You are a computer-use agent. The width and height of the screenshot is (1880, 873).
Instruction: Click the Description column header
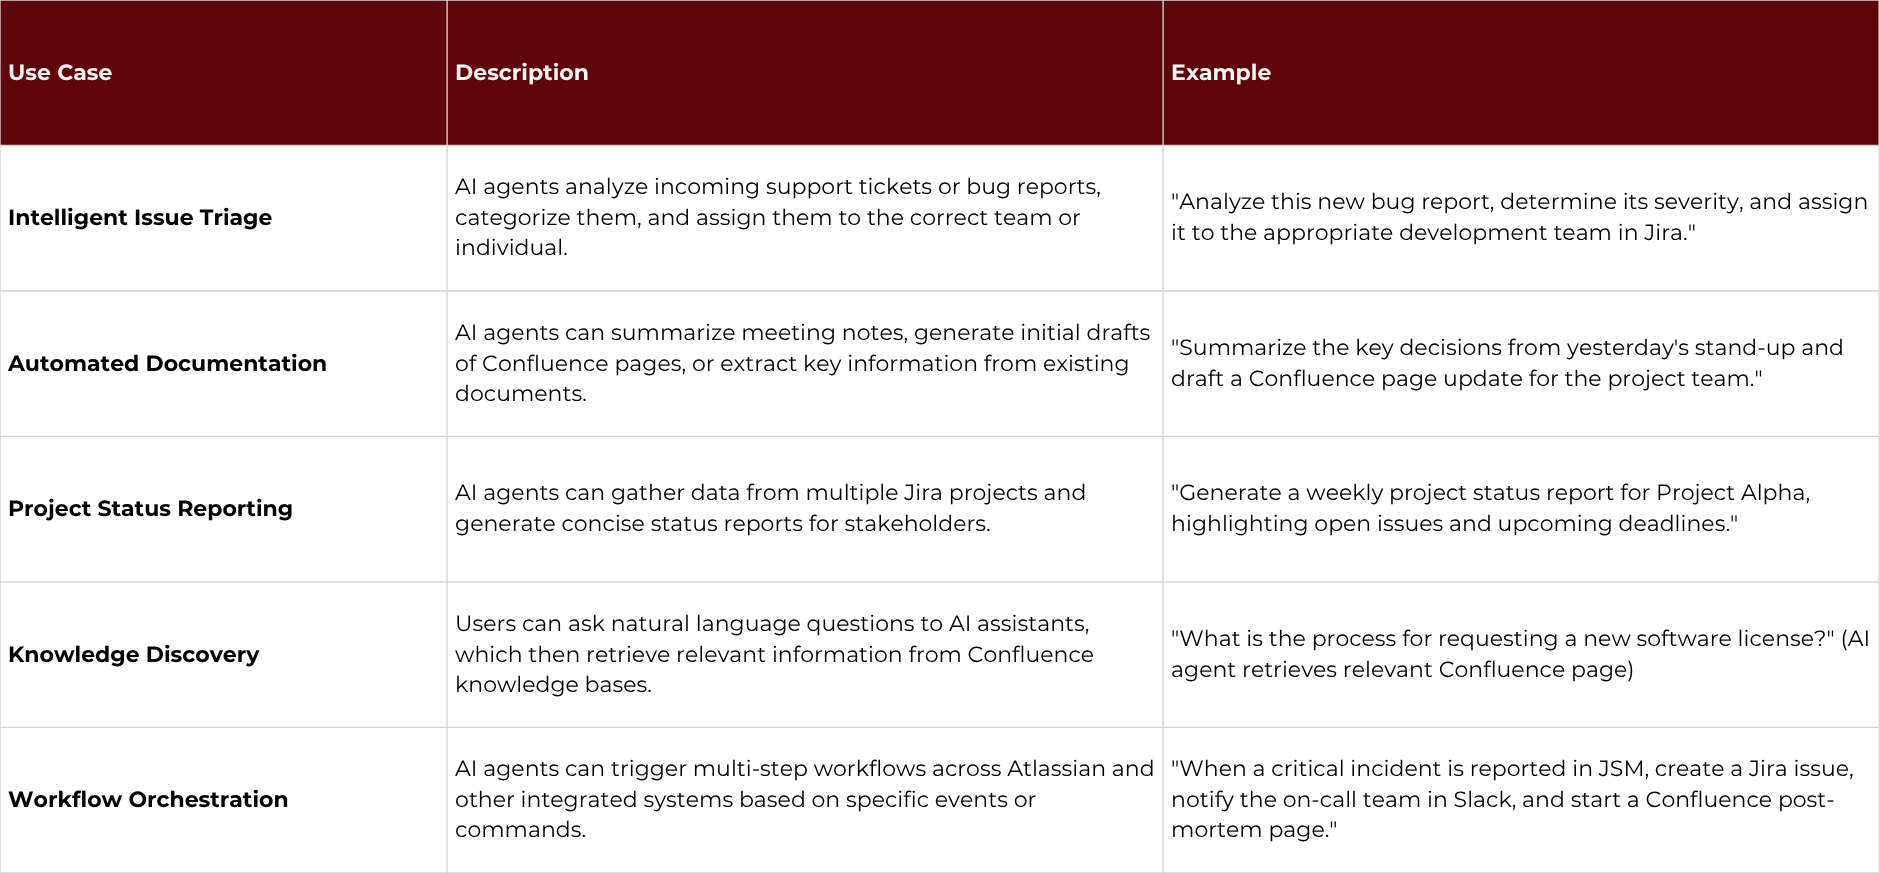521,73
